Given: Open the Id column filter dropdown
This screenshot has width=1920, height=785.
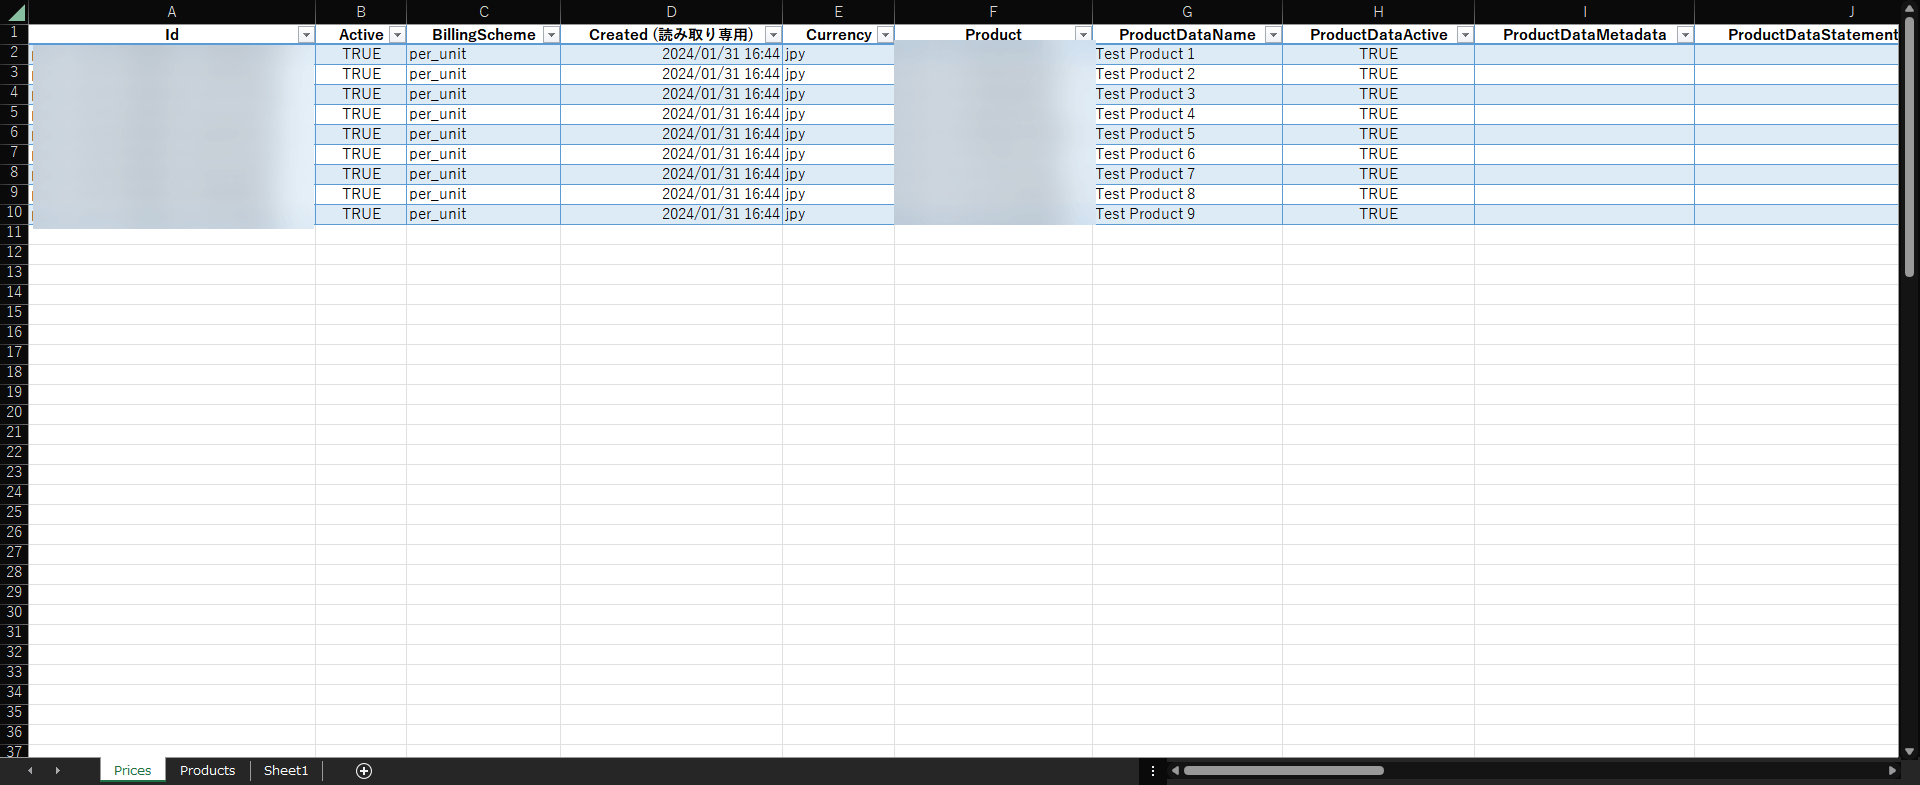Looking at the screenshot, I should 306,35.
